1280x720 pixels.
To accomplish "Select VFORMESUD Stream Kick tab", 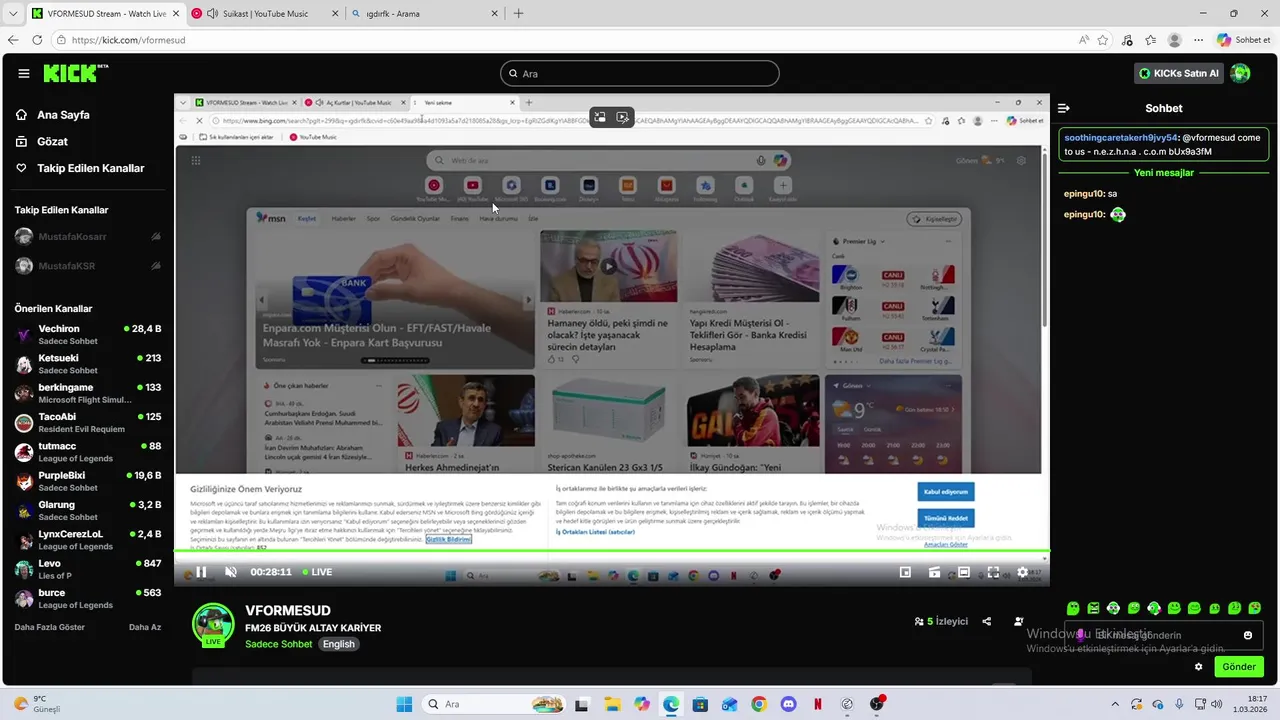I will pyautogui.click(x=105, y=14).
